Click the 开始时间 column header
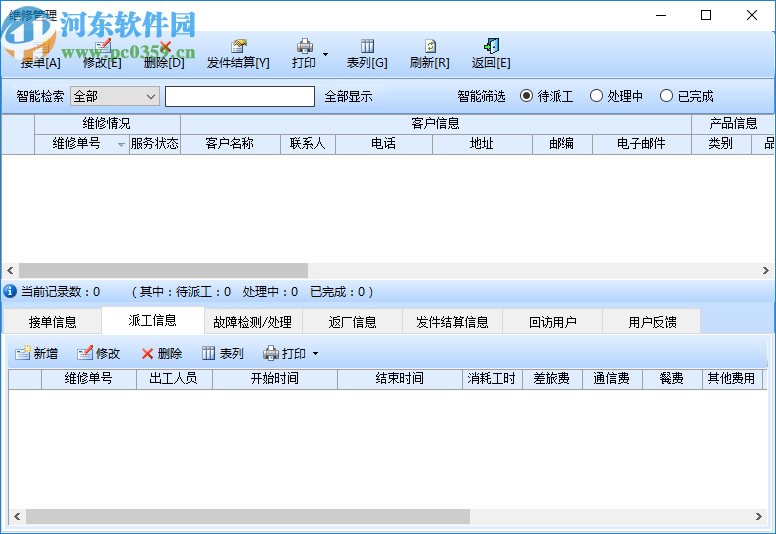This screenshot has height=534, width=776. (275, 379)
